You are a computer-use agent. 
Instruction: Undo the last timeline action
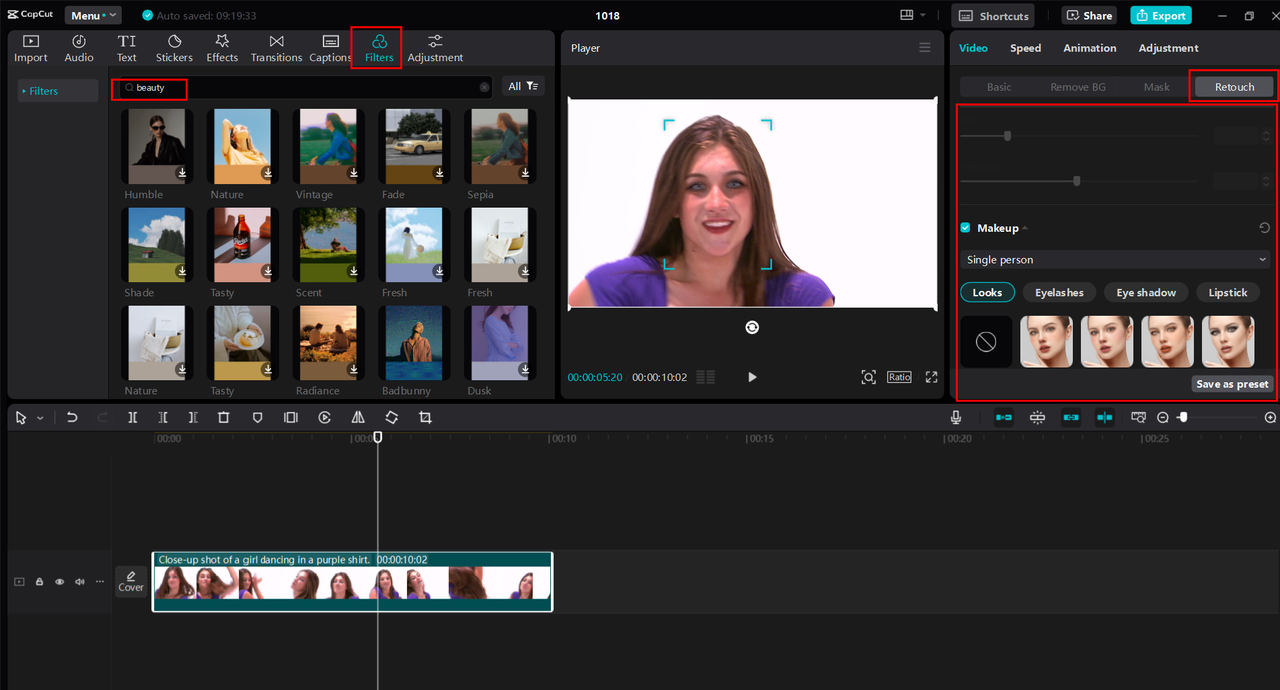pos(72,417)
